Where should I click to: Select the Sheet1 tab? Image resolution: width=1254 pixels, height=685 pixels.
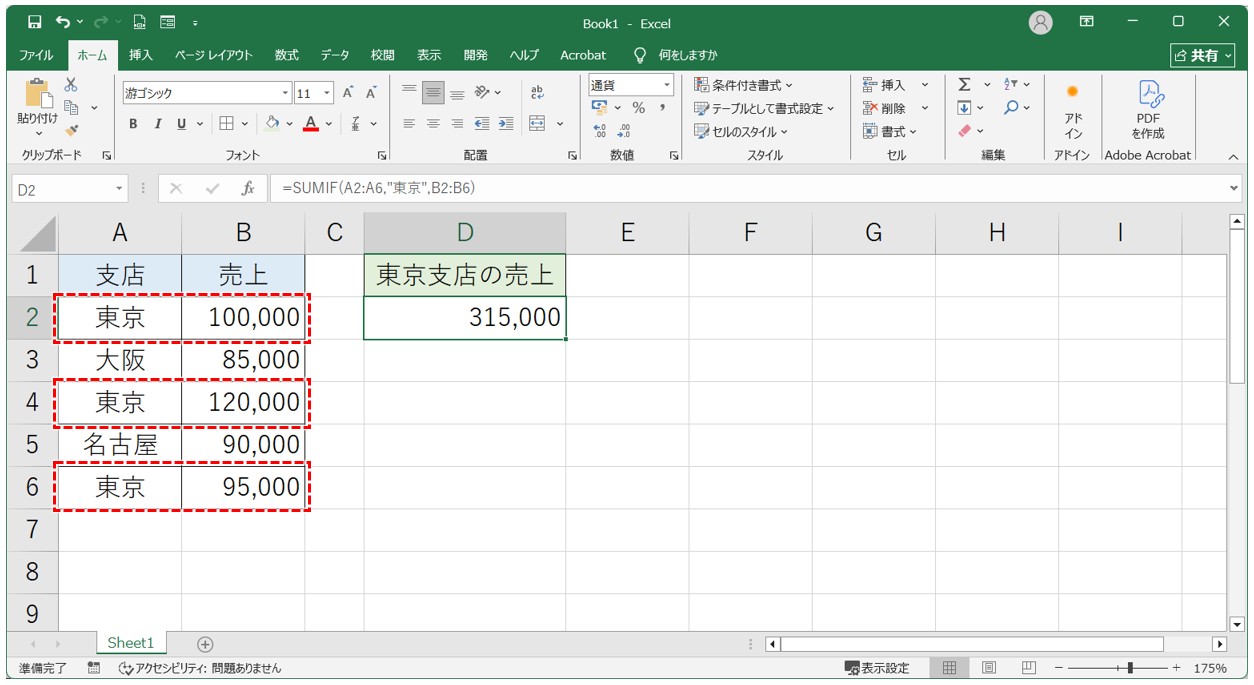(x=131, y=643)
